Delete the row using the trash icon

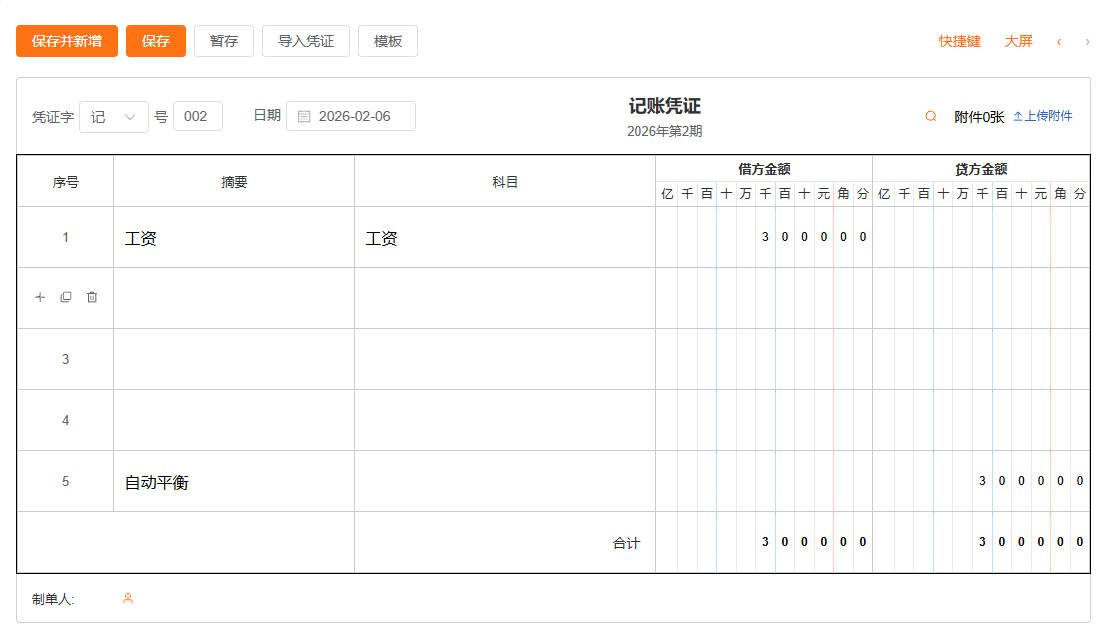click(92, 297)
